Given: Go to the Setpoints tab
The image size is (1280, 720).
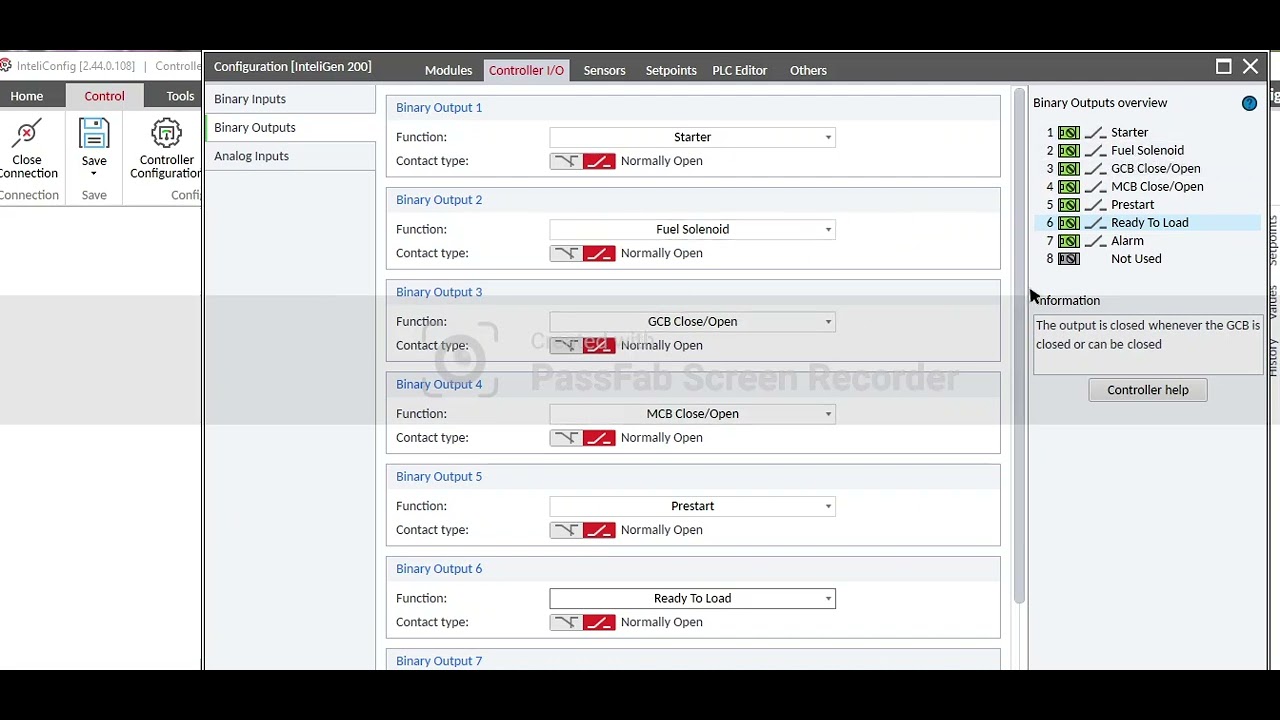Looking at the screenshot, I should pyautogui.click(x=671, y=70).
